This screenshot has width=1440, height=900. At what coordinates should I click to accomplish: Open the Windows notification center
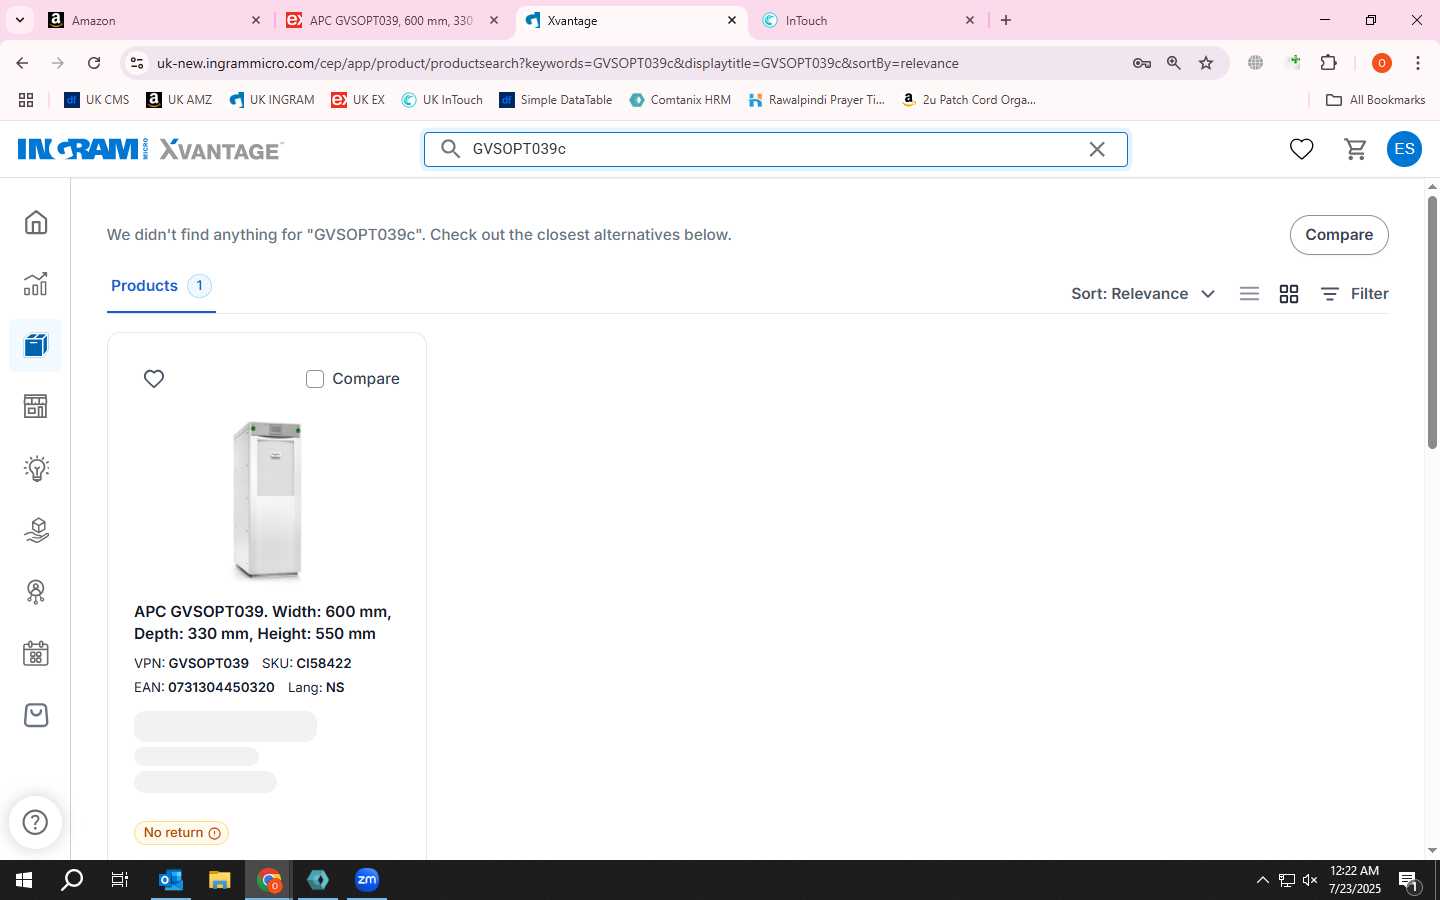(1409, 881)
